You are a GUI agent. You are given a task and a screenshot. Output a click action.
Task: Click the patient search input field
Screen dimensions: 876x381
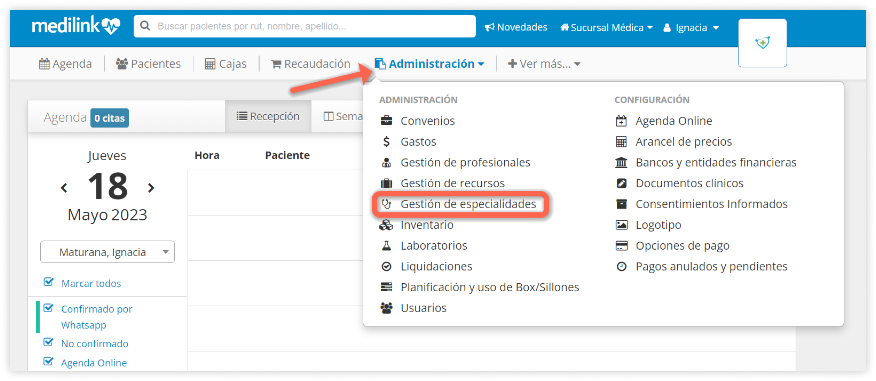304,26
